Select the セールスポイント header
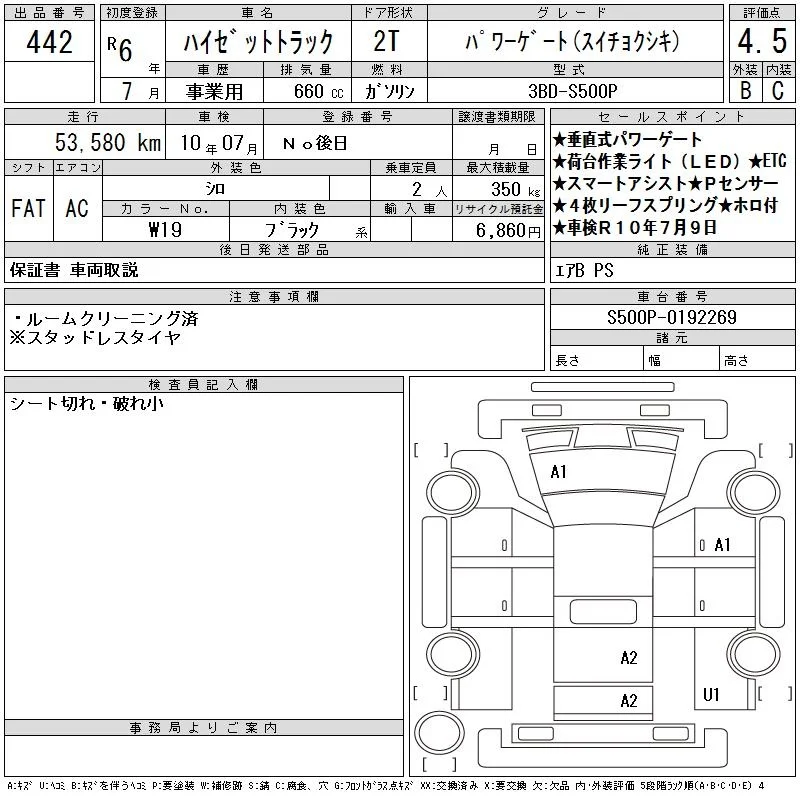Viewport: 800px width, 800px height. click(x=672, y=117)
